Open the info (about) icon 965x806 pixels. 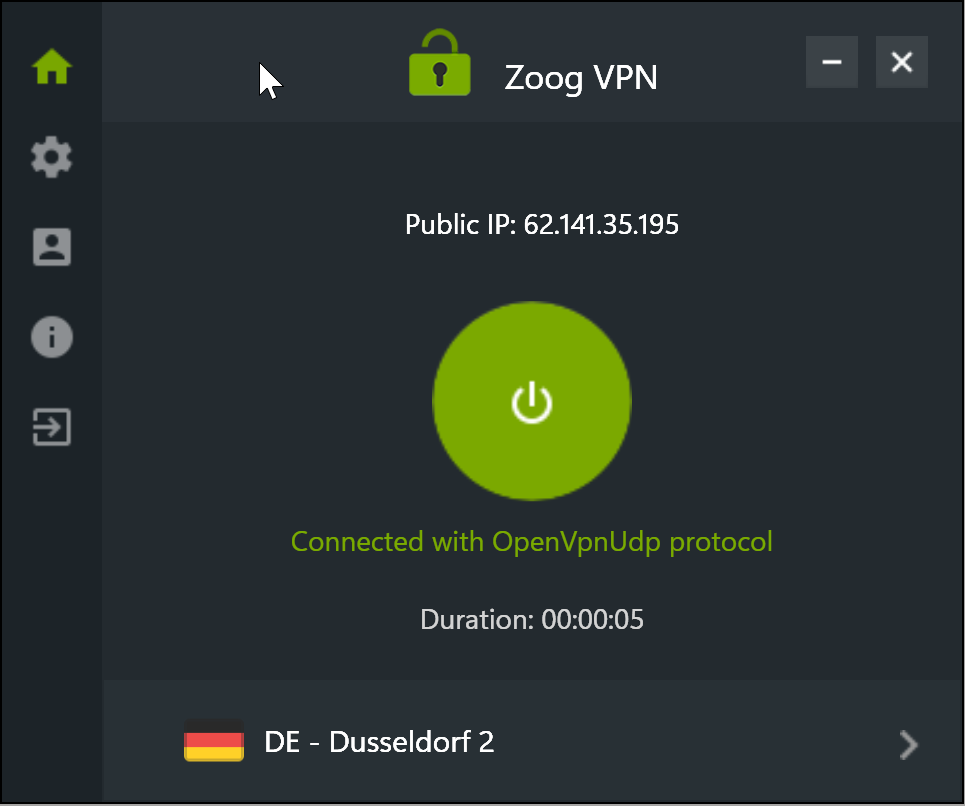[x=52, y=337]
